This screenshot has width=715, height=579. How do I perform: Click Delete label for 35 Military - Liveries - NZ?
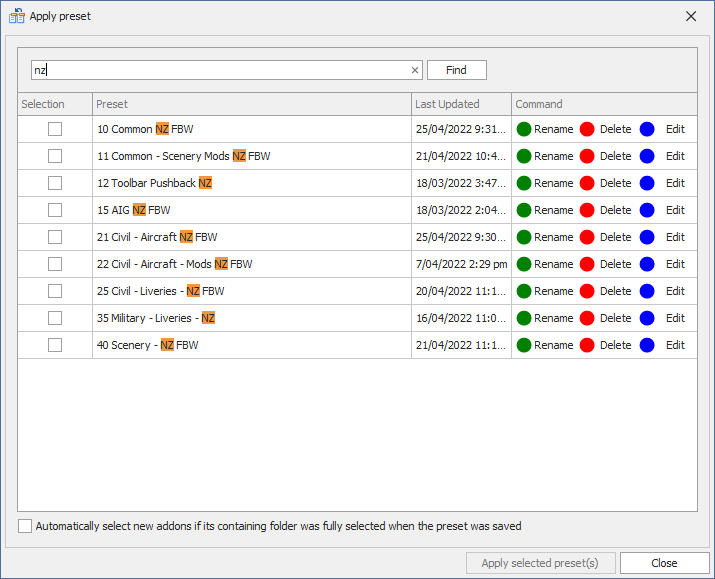point(616,318)
